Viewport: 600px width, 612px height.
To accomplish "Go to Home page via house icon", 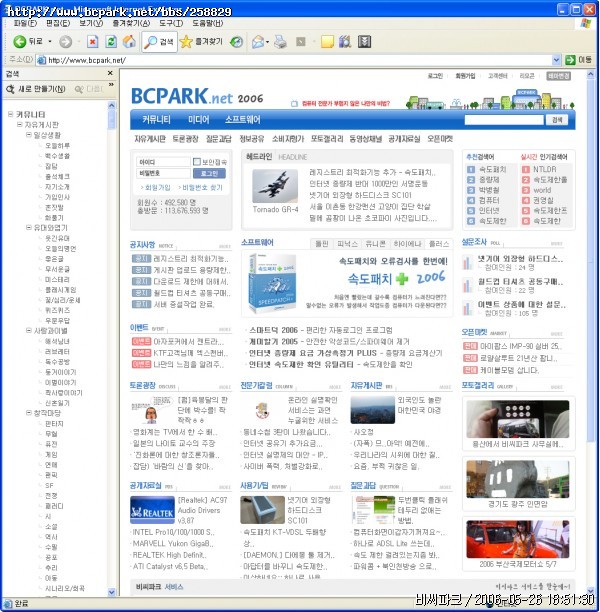I will coord(129,41).
